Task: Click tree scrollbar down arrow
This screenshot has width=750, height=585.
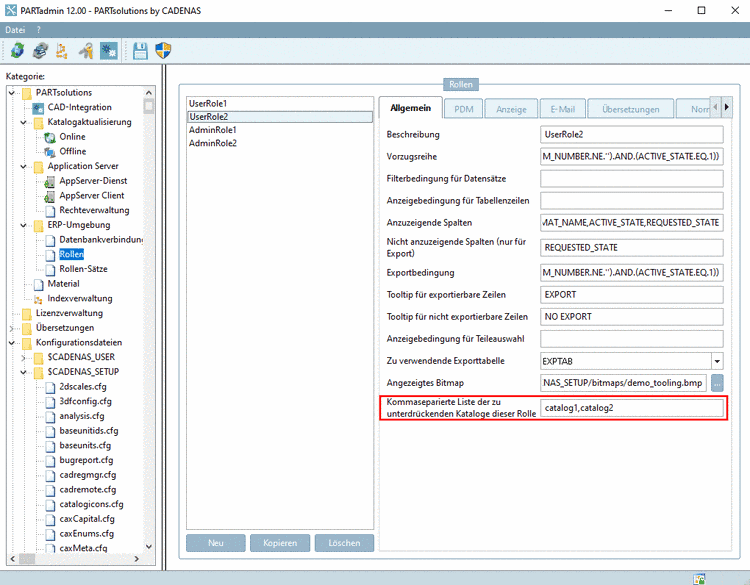Action: click(x=149, y=546)
